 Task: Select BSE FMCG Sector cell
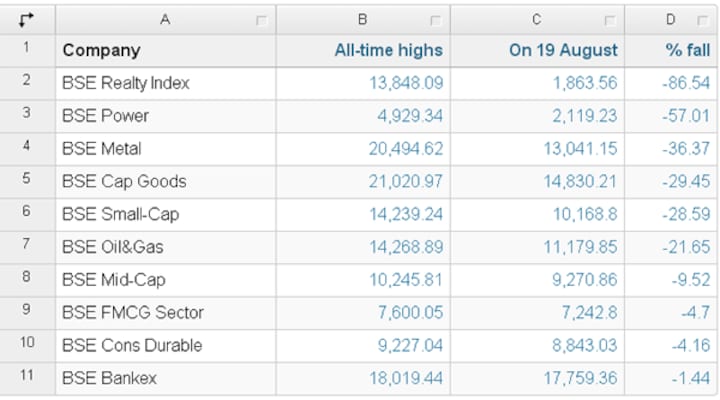[x=166, y=313]
